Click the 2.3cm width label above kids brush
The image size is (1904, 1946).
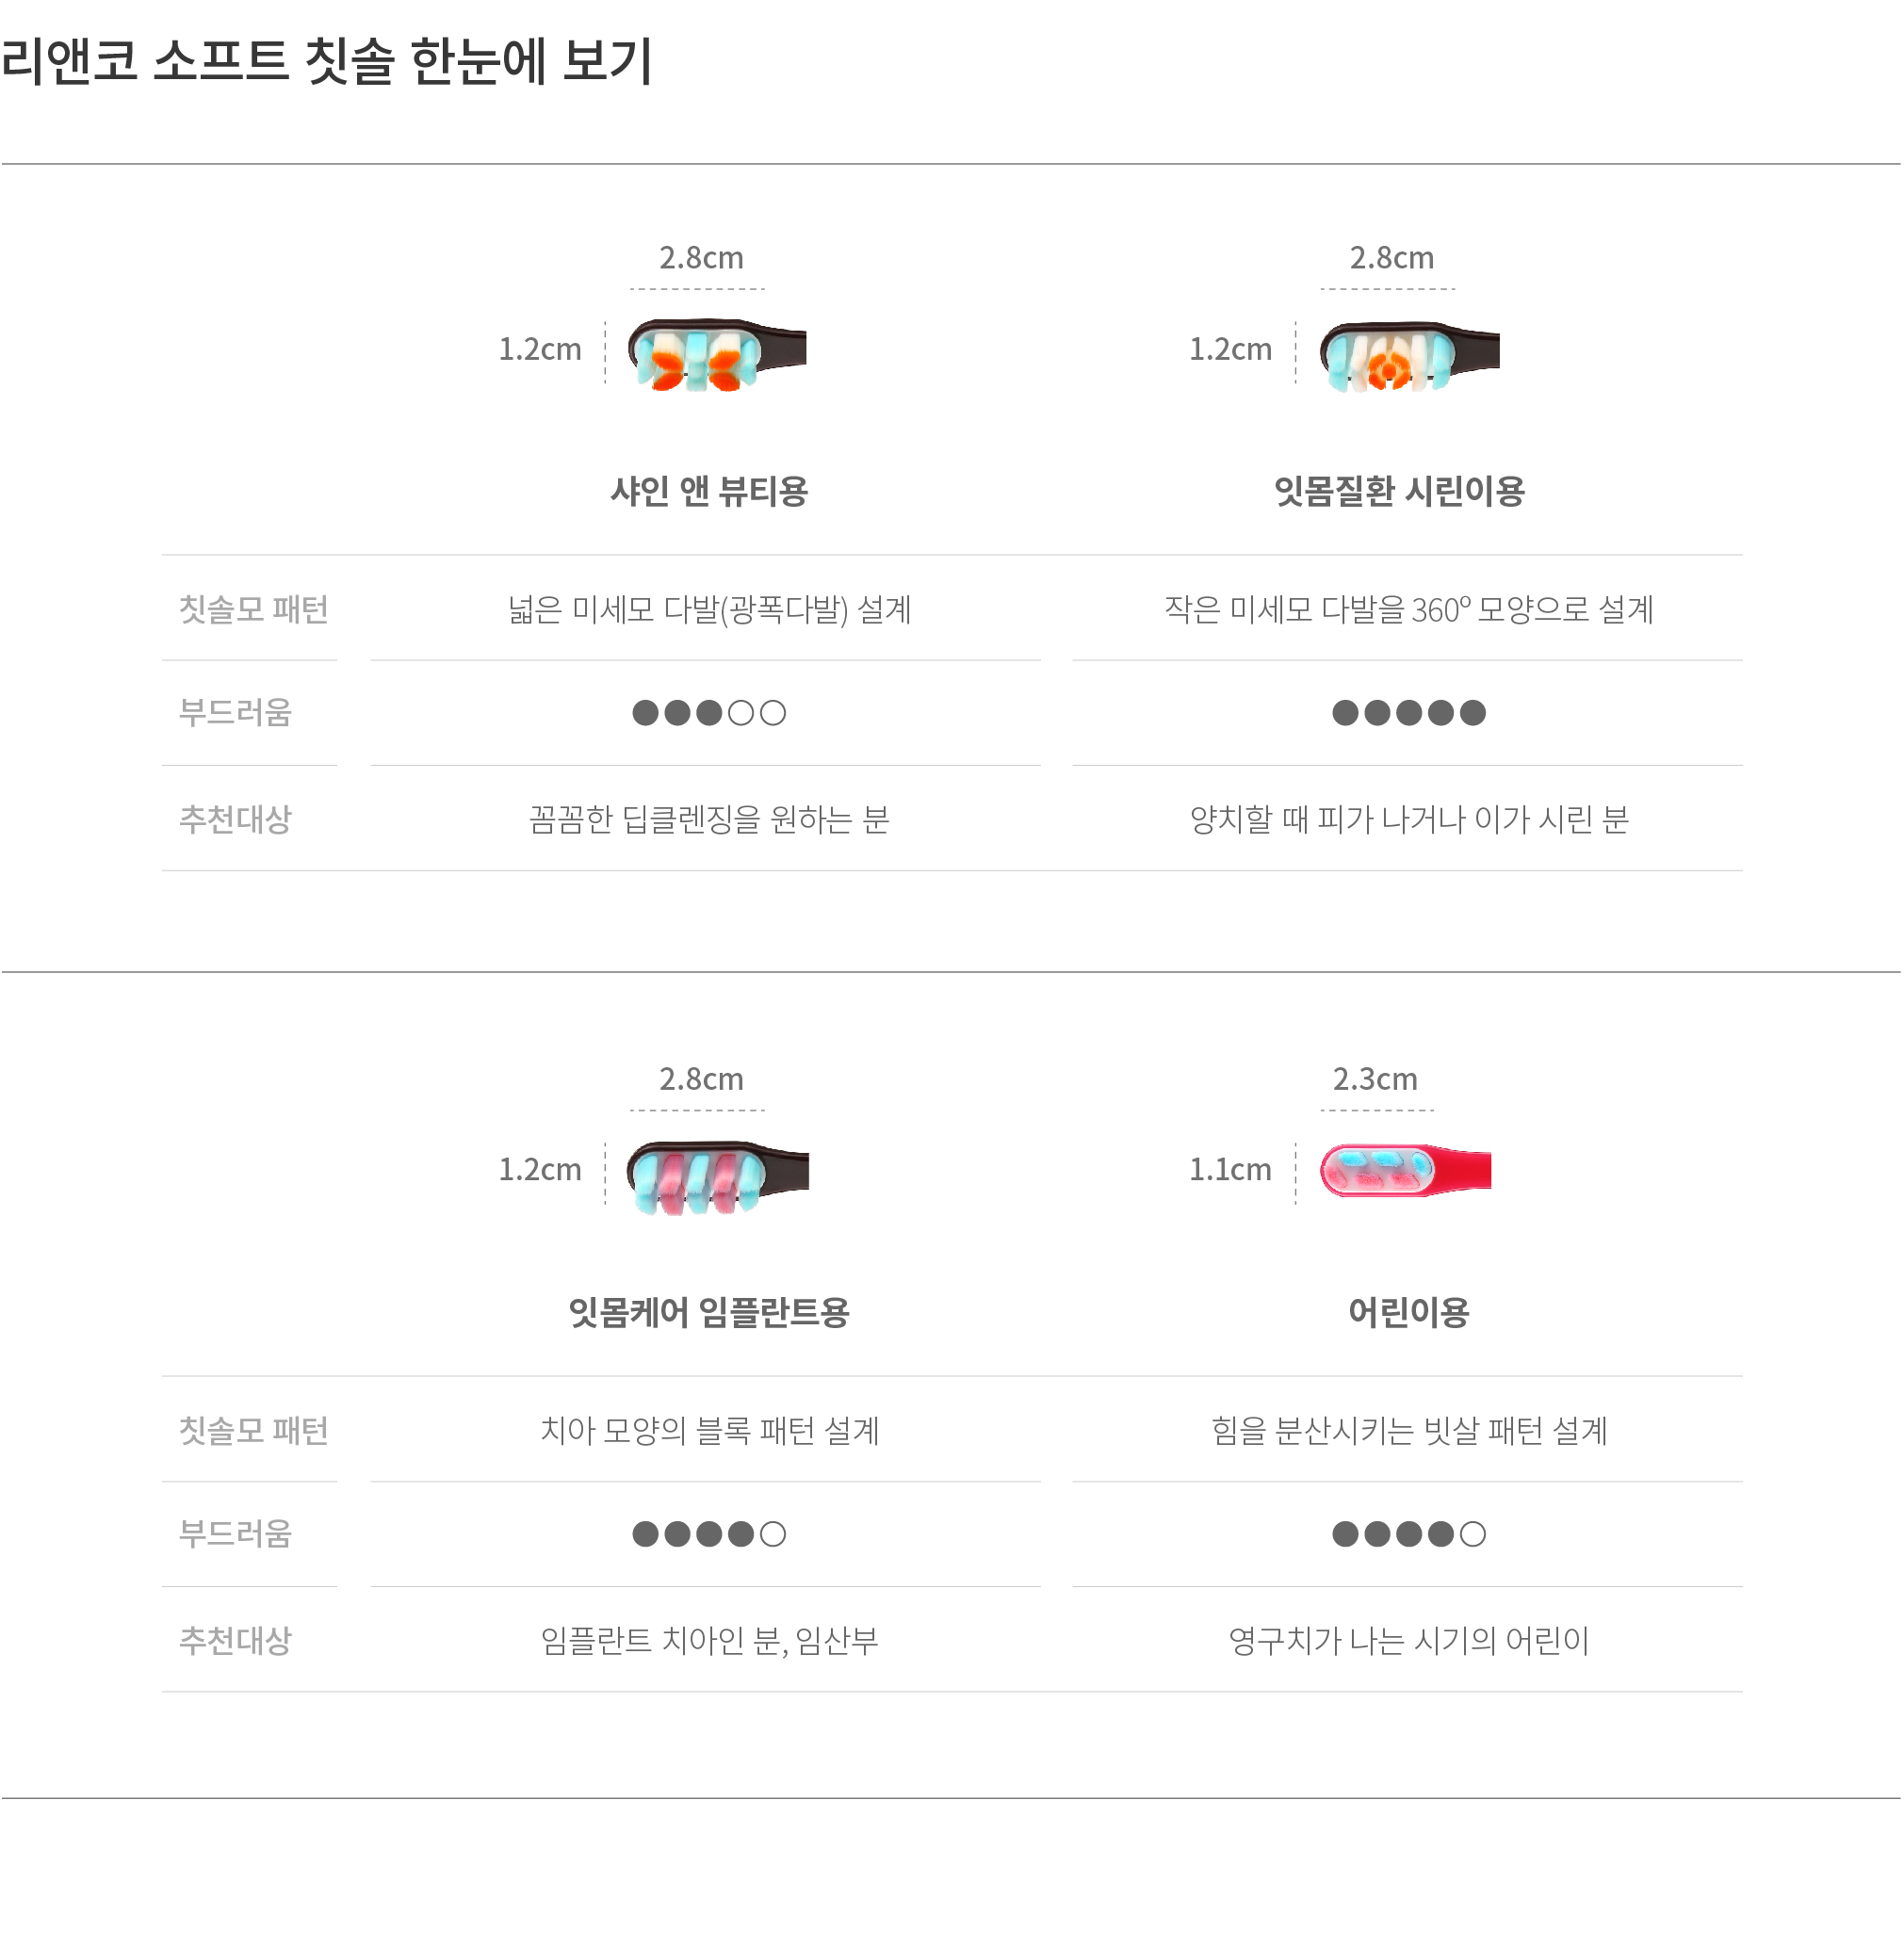click(x=1375, y=1079)
